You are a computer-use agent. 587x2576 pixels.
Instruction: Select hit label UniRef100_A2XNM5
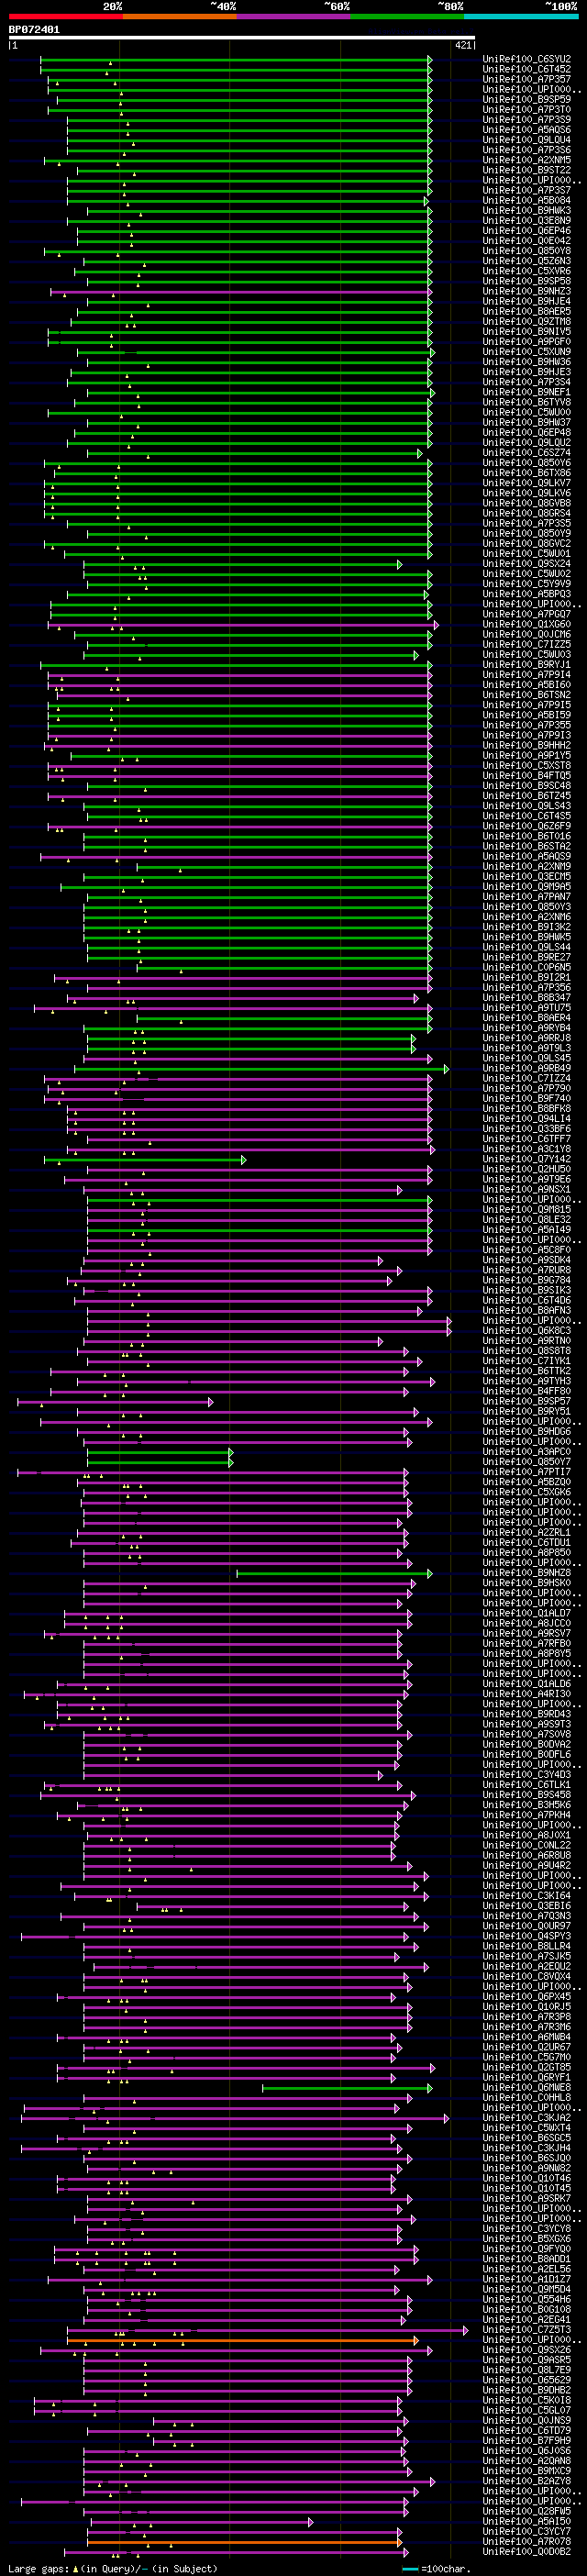527,160
